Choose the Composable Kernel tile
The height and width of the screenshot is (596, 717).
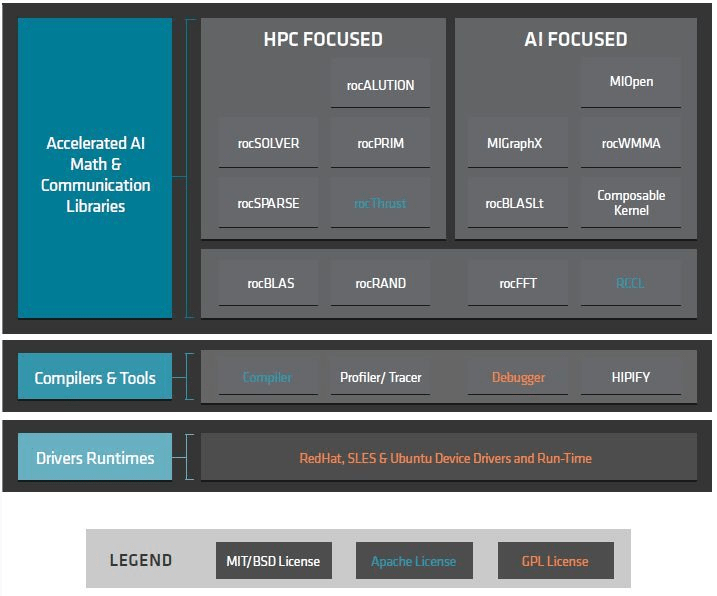(x=631, y=203)
